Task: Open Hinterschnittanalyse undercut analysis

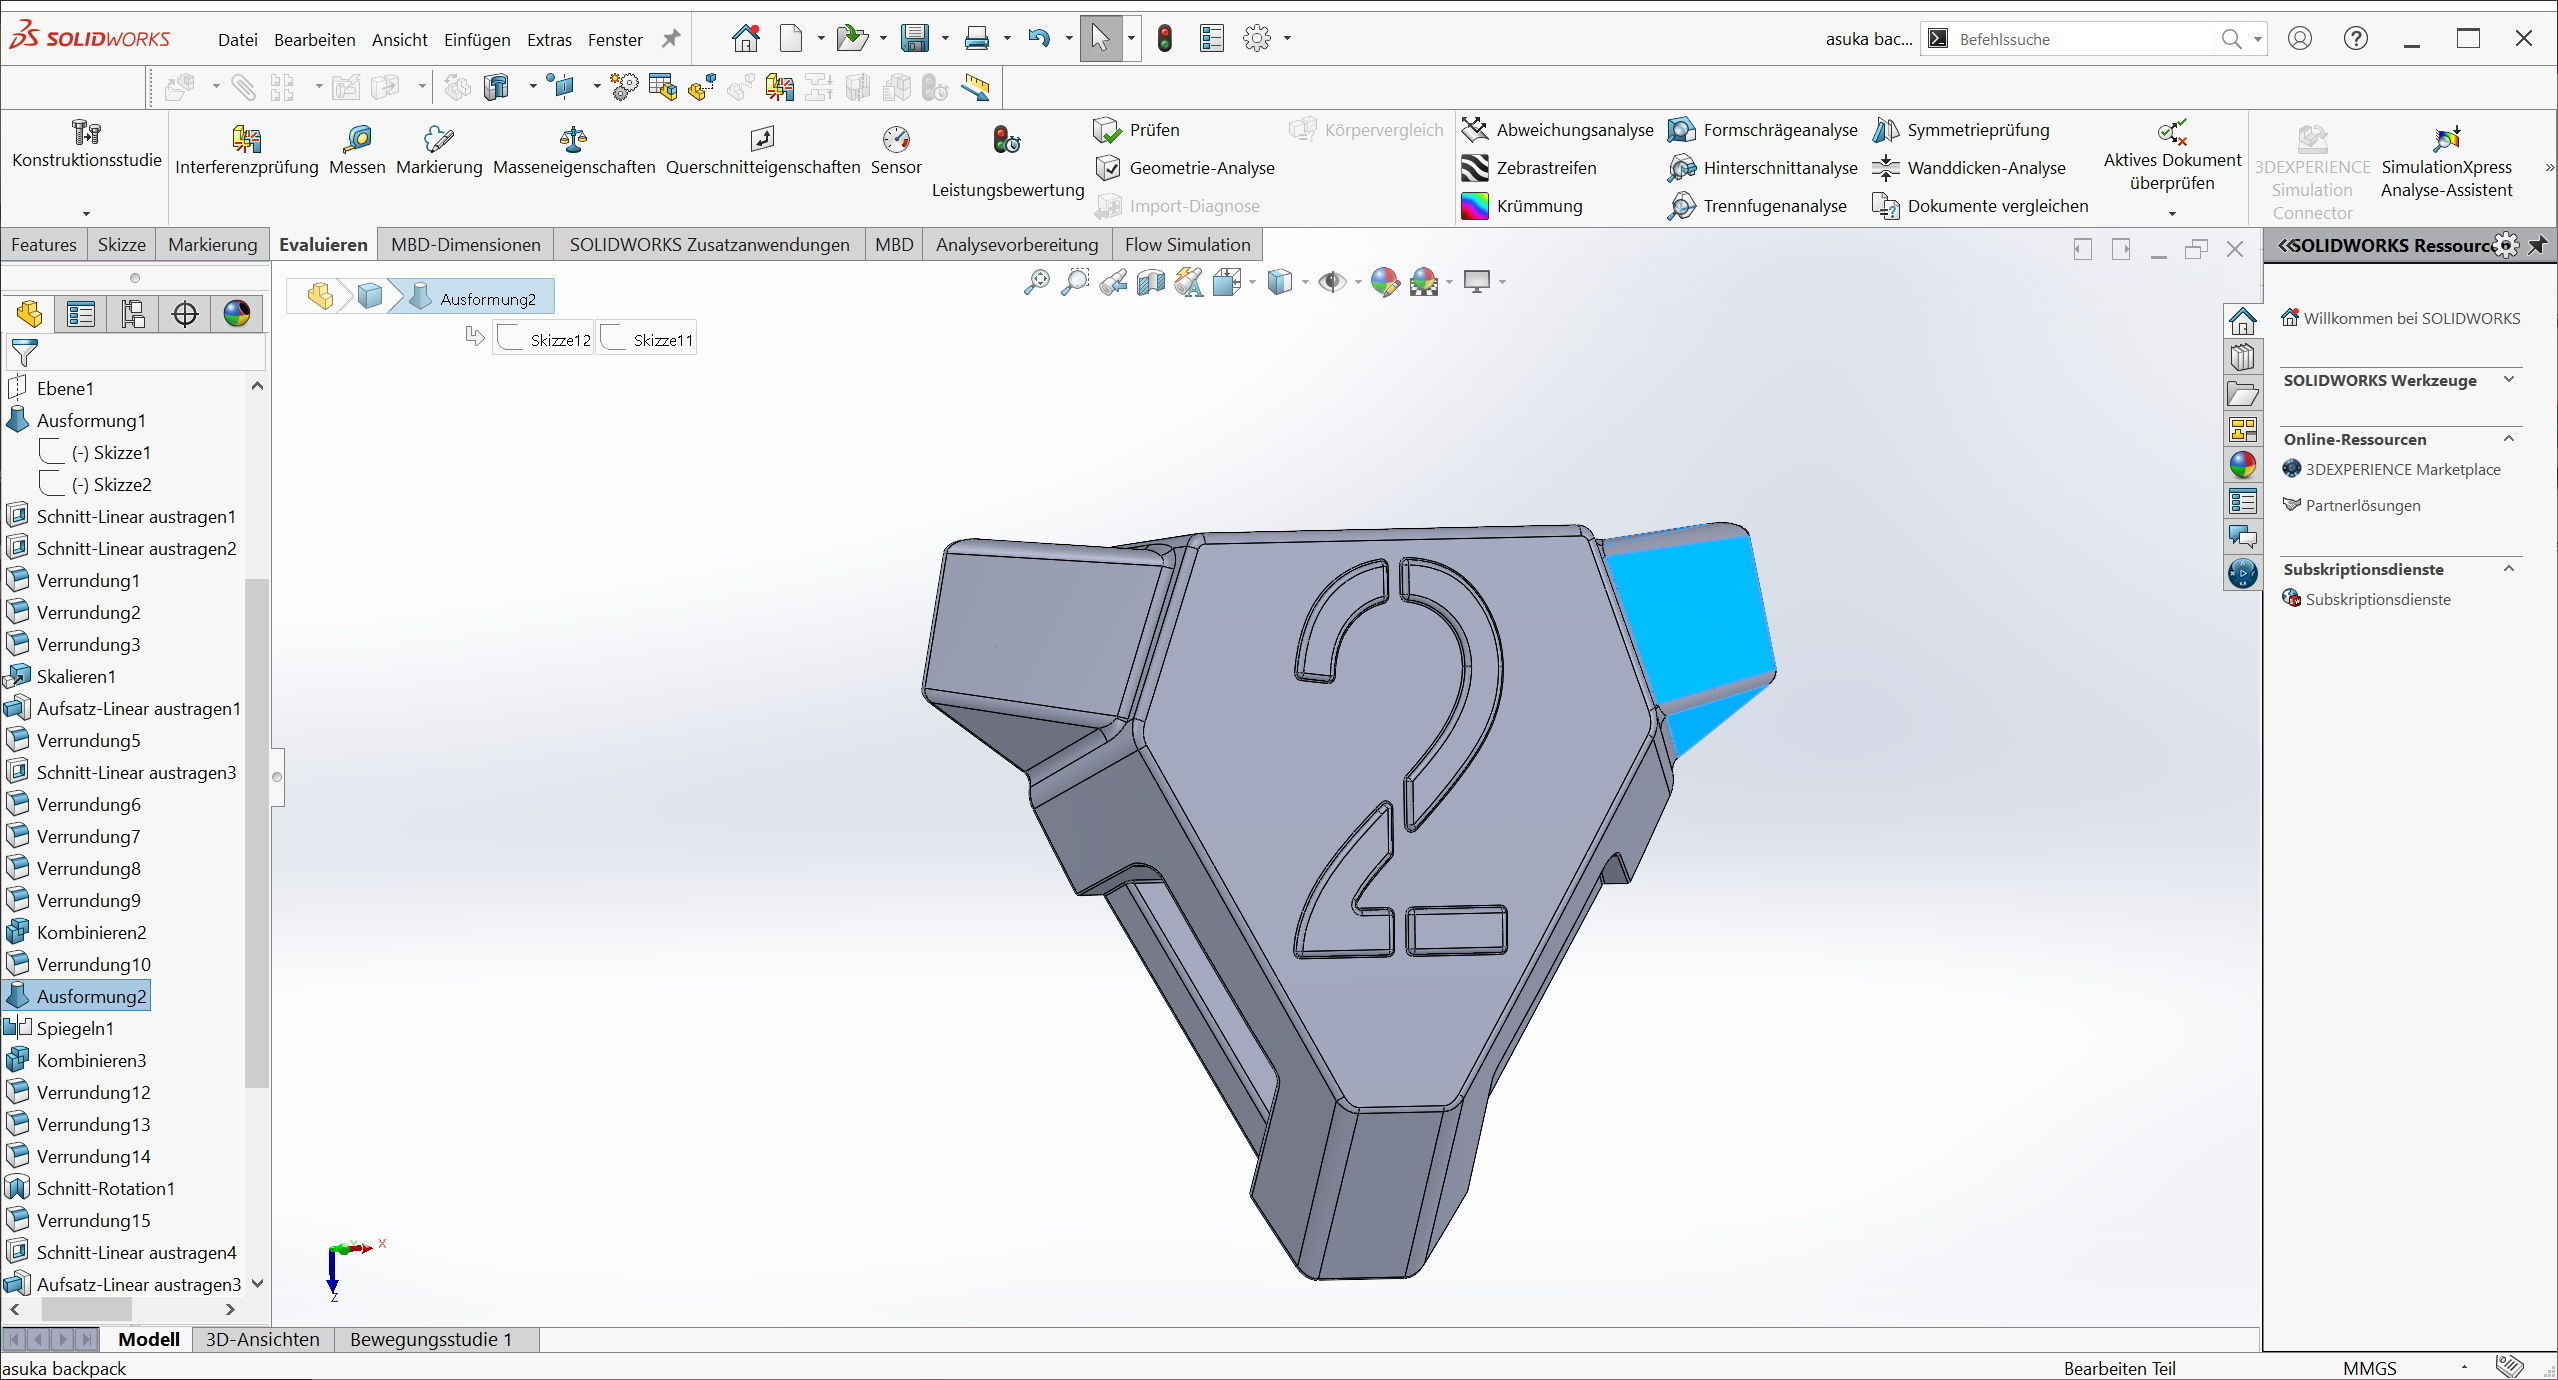Action: click(1762, 168)
